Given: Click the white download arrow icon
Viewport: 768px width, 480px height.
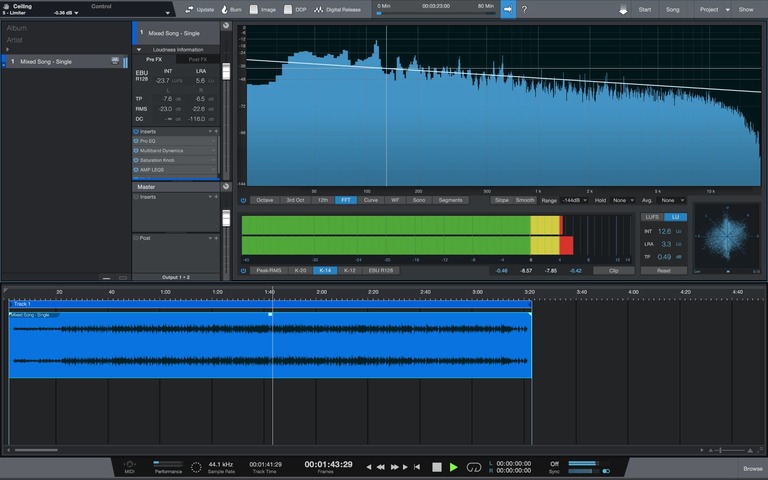Looking at the screenshot, I should point(623,10).
